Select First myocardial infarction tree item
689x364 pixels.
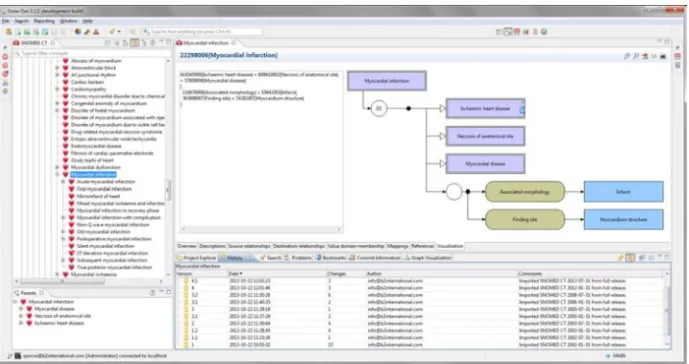pyautogui.click(x=104, y=189)
